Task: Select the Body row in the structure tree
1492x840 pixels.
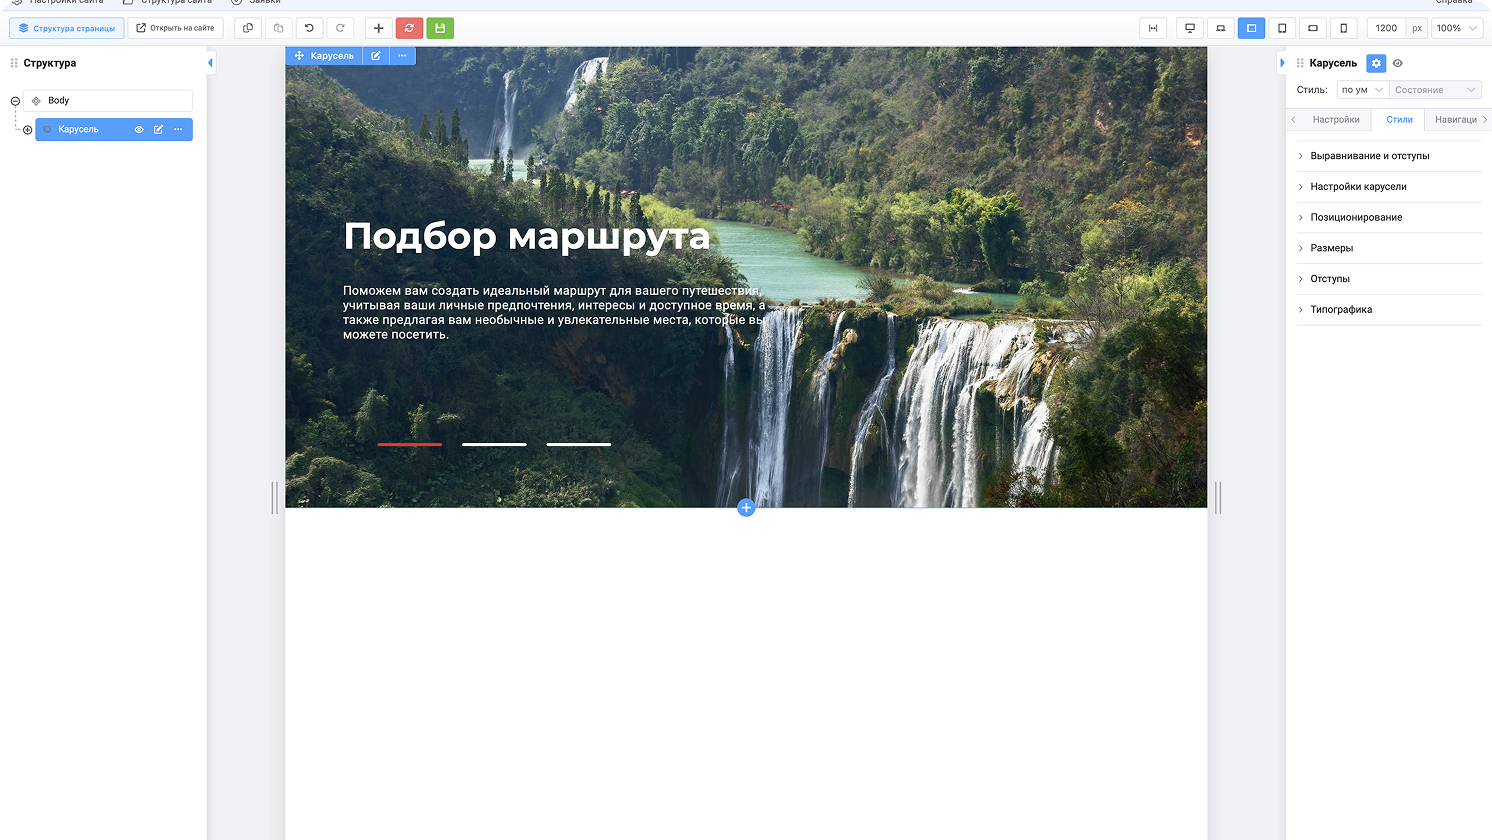Action: point(108,101)
